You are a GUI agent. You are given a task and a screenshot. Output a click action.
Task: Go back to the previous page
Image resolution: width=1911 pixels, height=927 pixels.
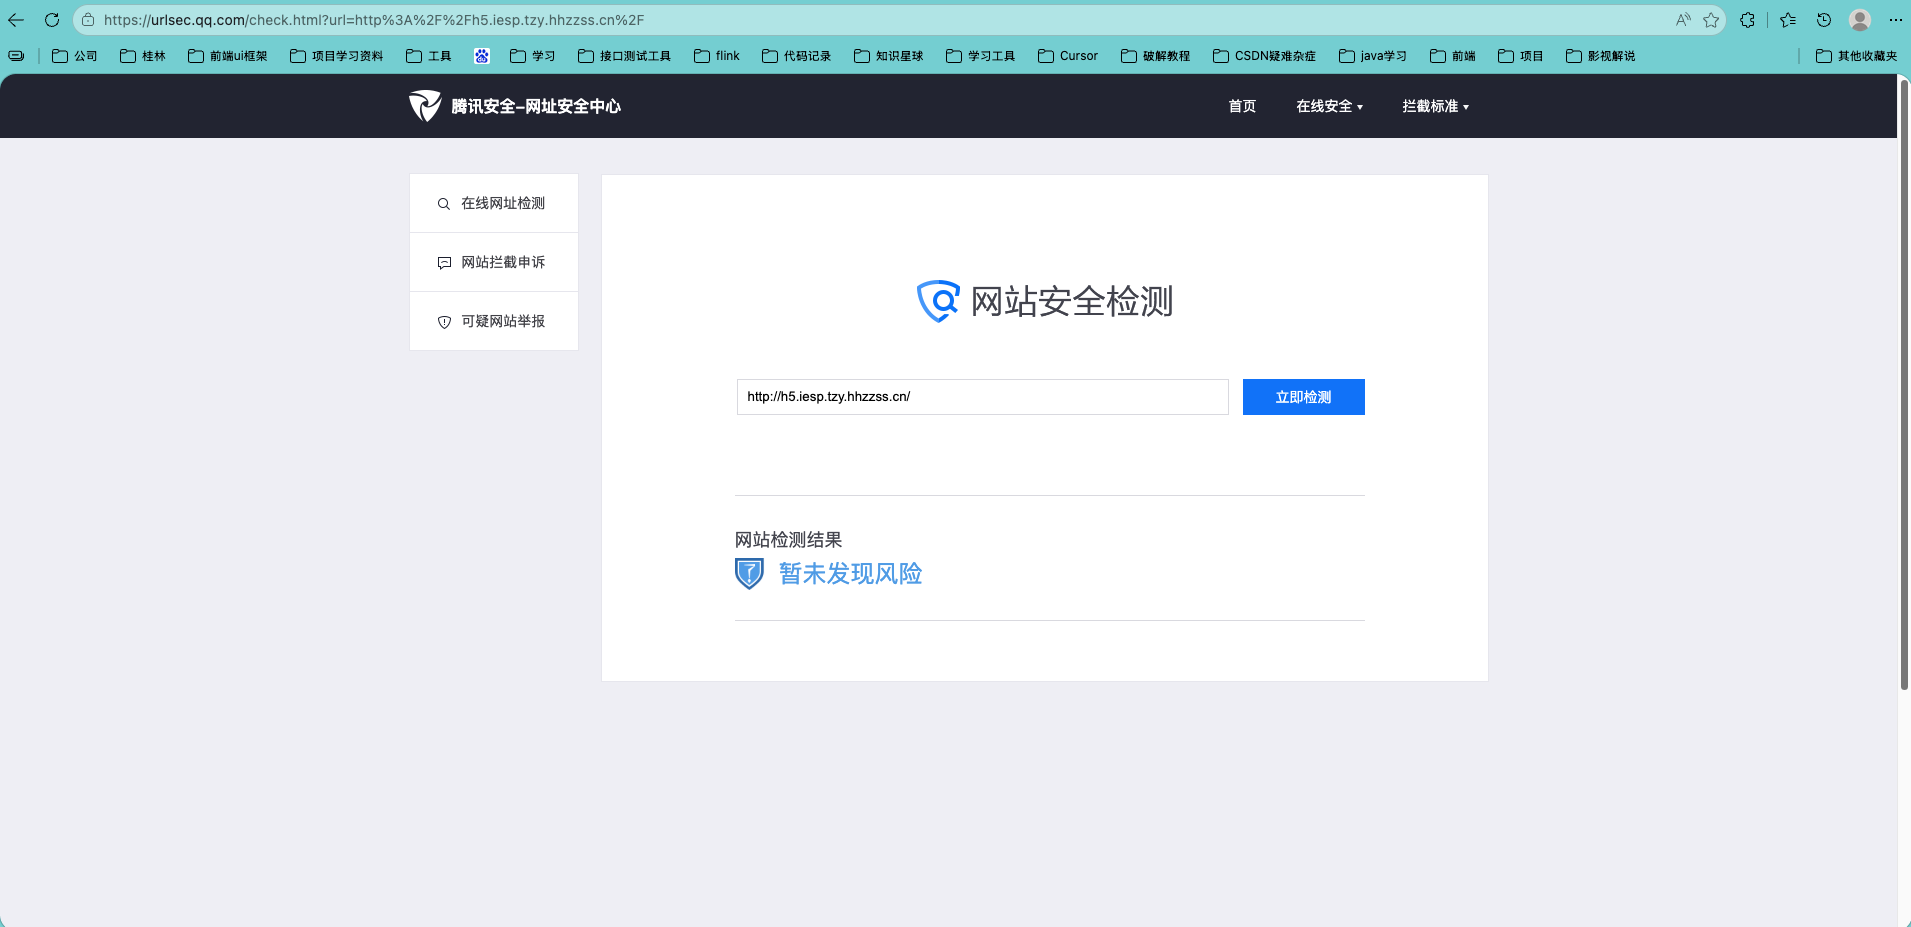pyautogui.click(x=16, y=20)
